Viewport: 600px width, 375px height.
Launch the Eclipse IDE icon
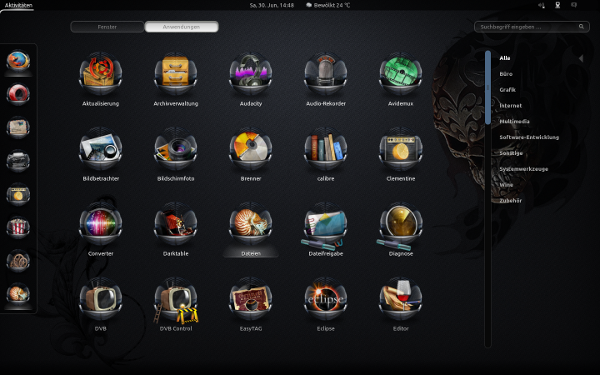(x=326, y=298)
